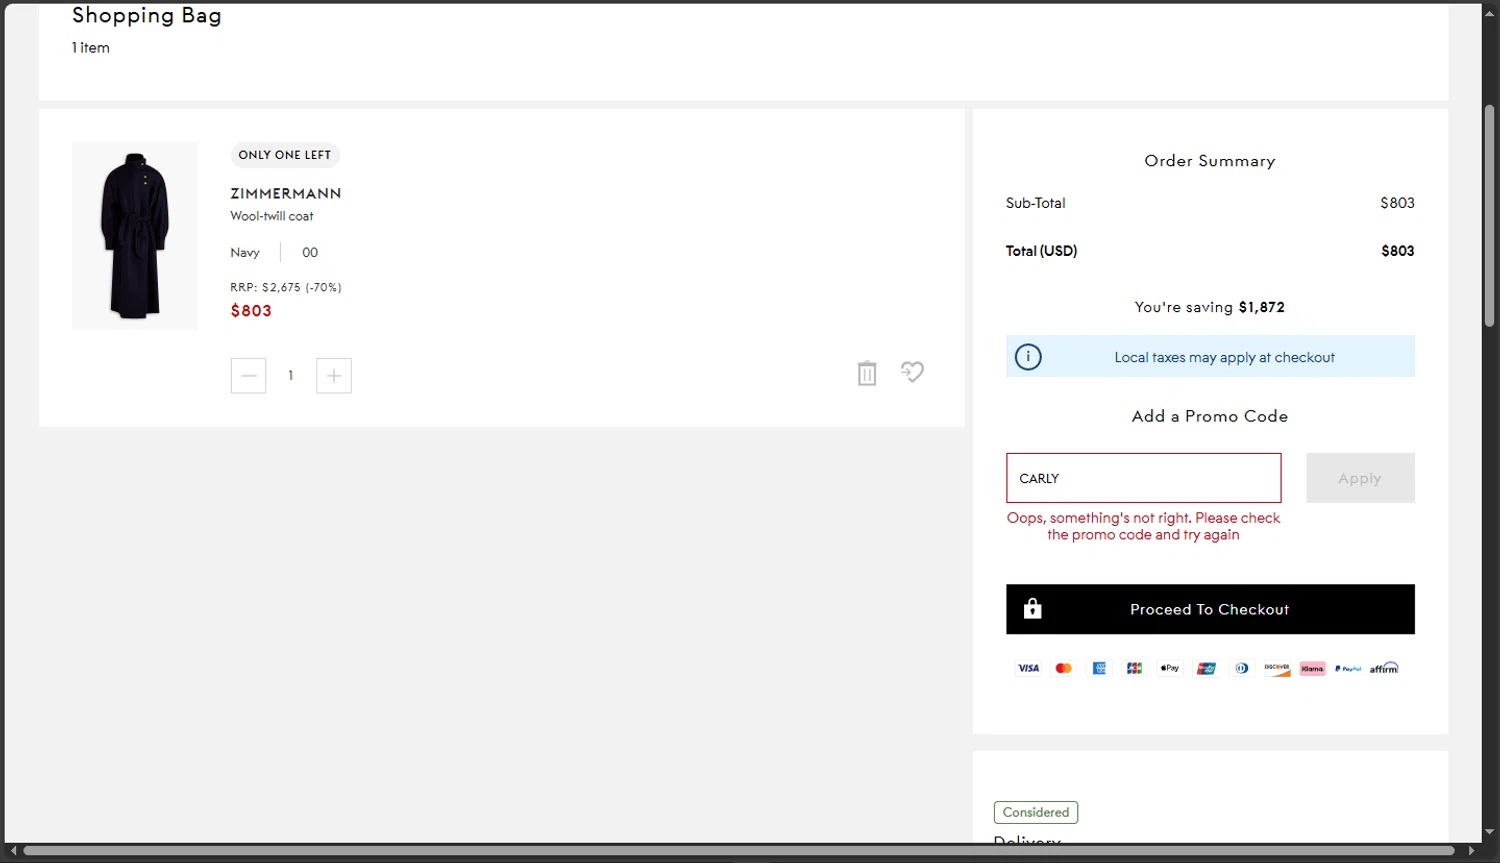Screen dimensions: 1500x863
Task: Click the Total (USD) label
Action: 1041,251
